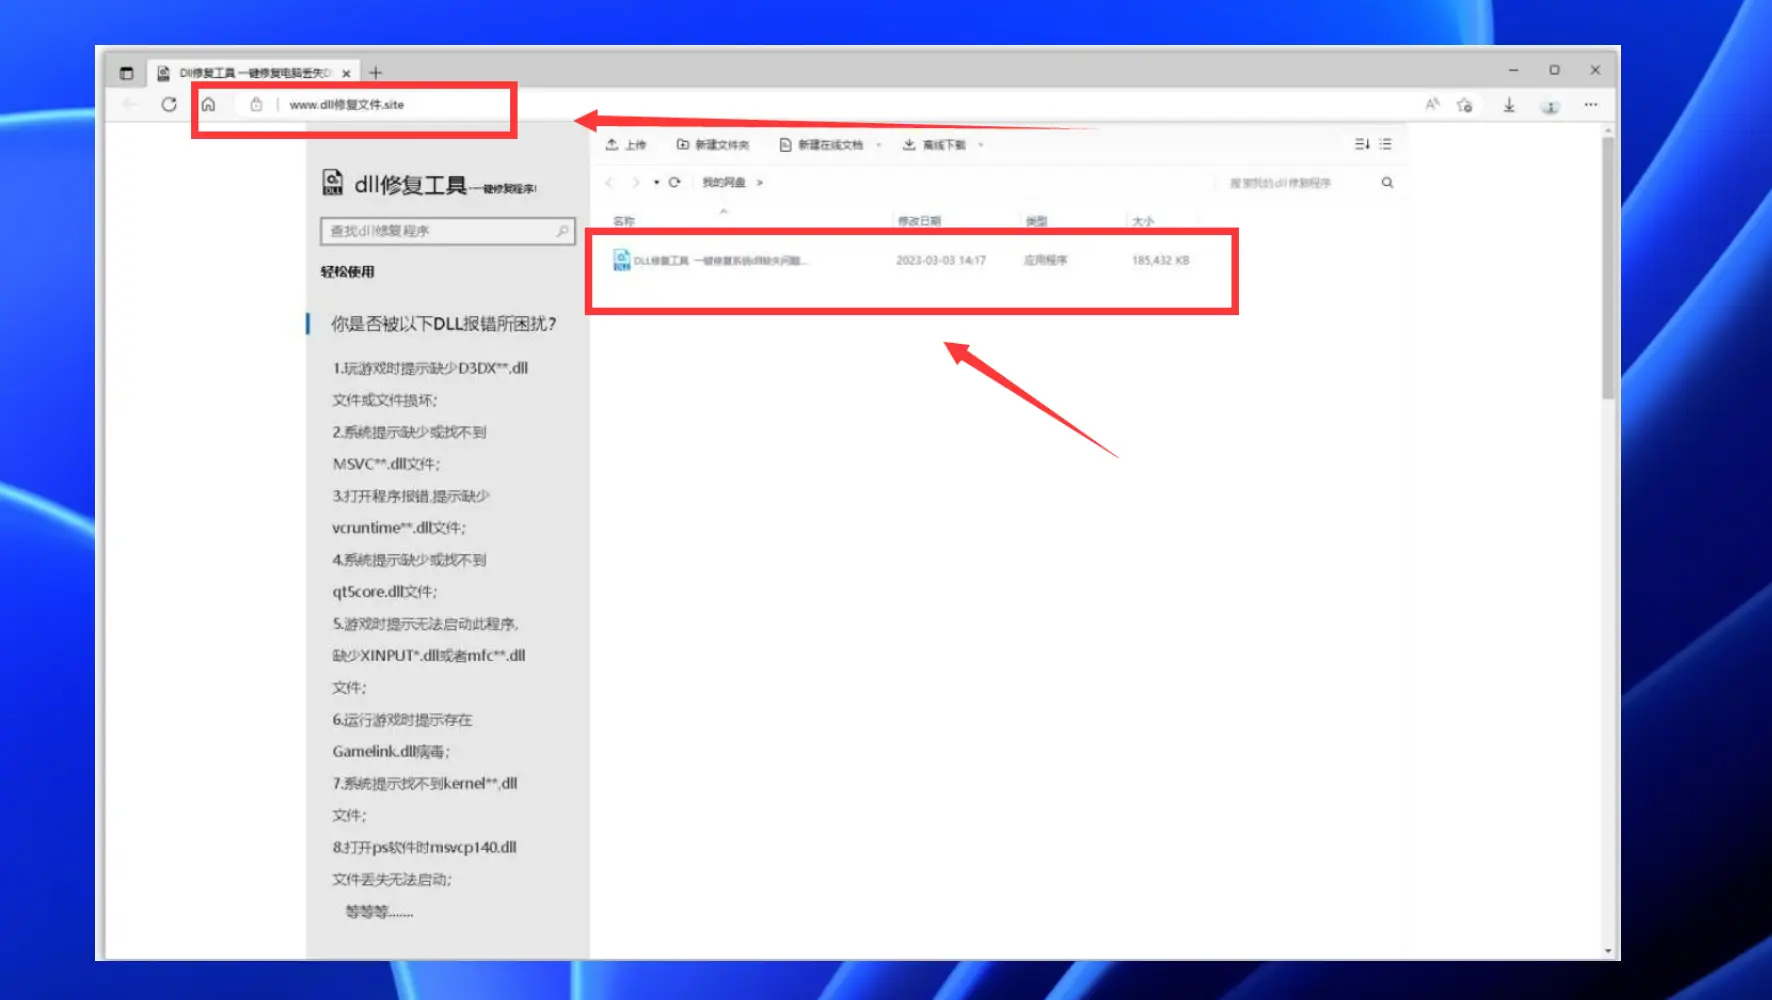The height and width of the screenshot is (1000, 1772).
Task: Close the Dll修复工具 browser tab
Action: pos(346,73)
